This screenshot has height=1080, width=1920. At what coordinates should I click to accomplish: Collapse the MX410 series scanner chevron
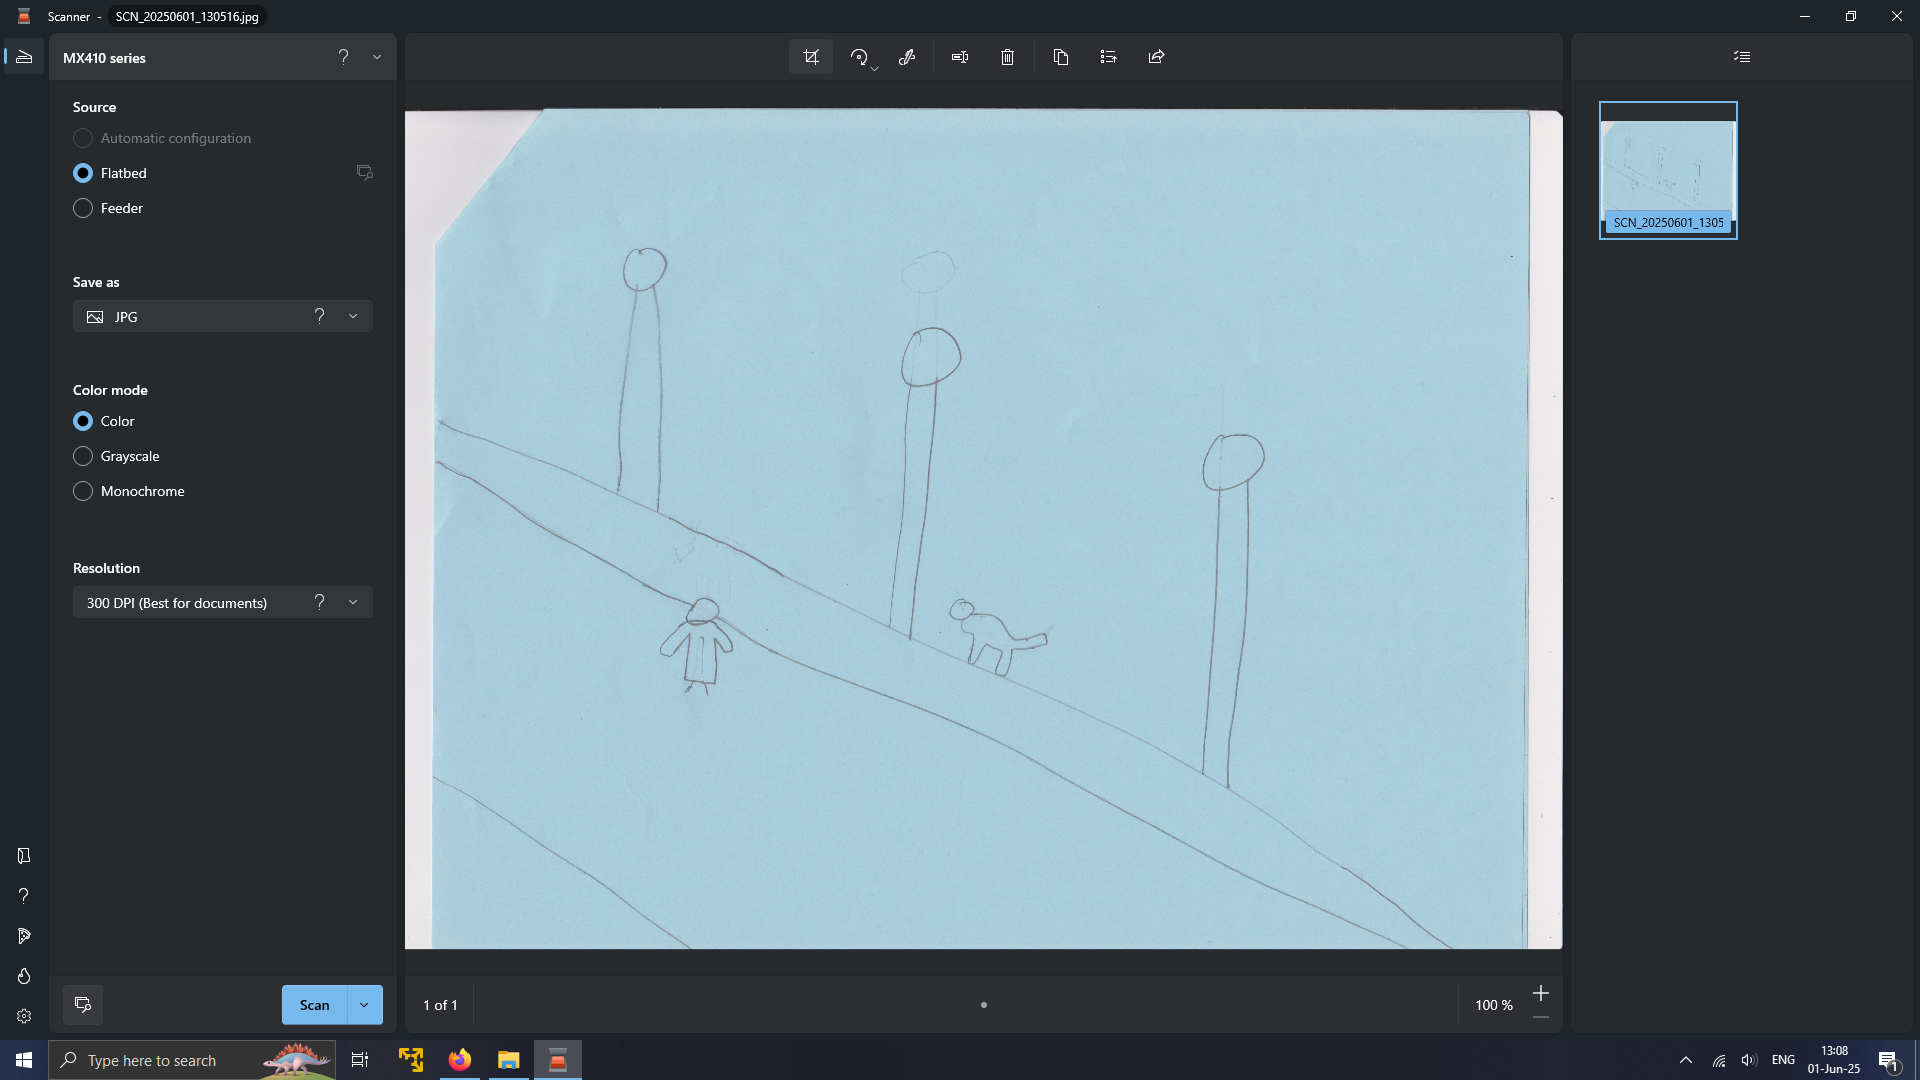tap(377, 57)
